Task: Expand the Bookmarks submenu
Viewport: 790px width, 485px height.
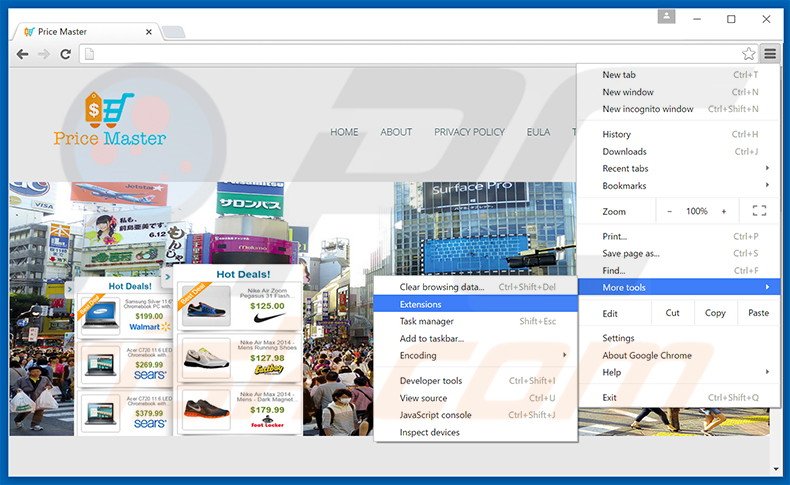Action: [679, 185]
